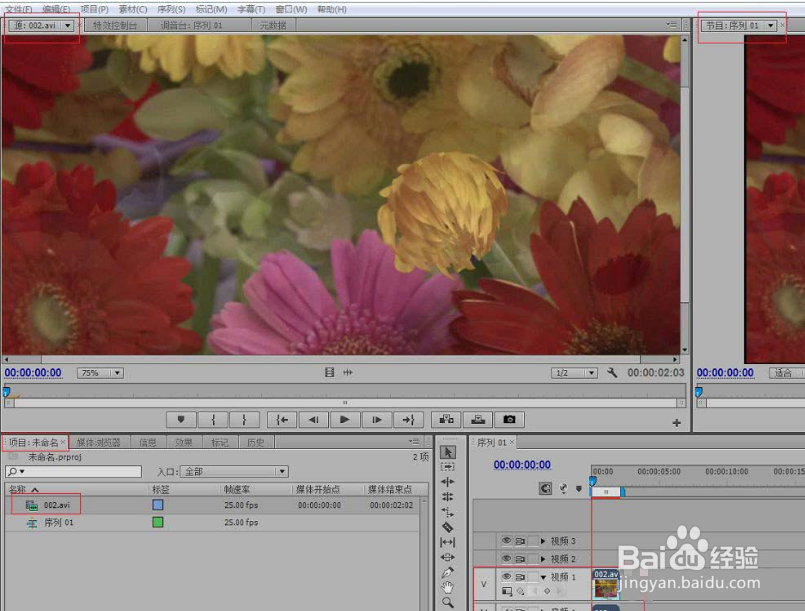805x611 pixels.
Task: Select the Pen tool
Action: coord(448,572)
